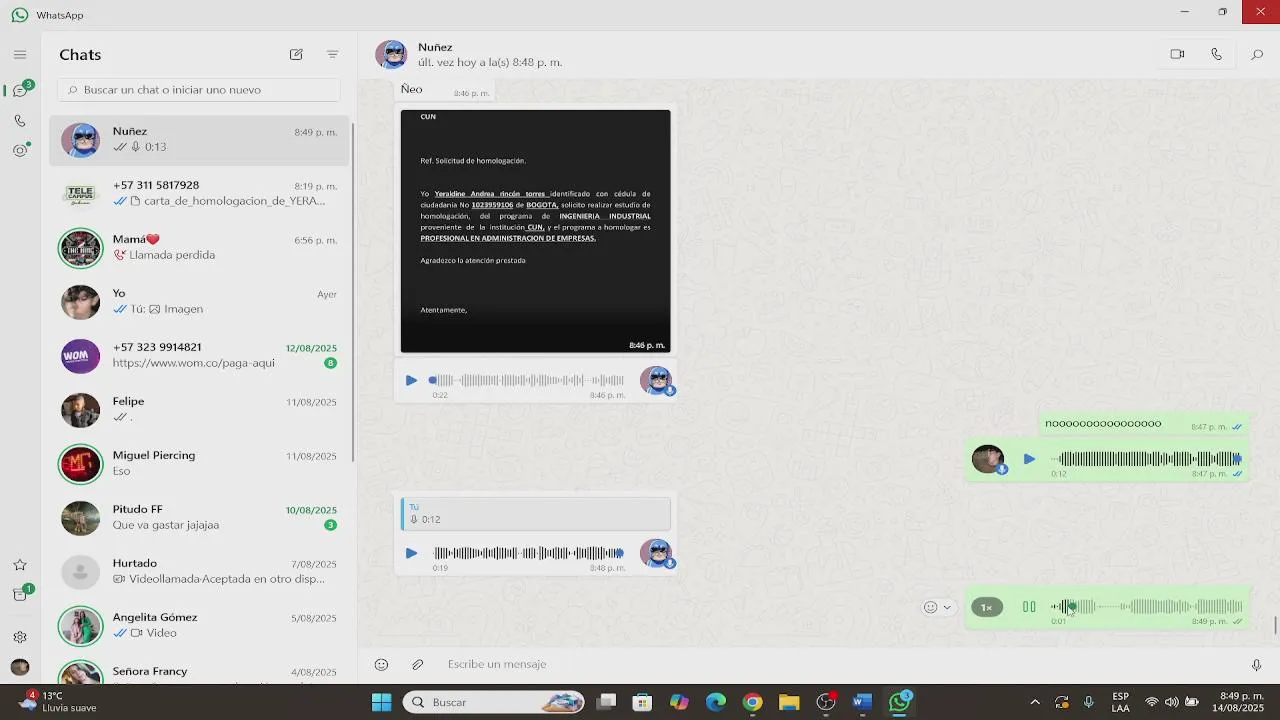Open the Hurtado chat
This screenshot has width=1280, height=720.
pos(199,571)
